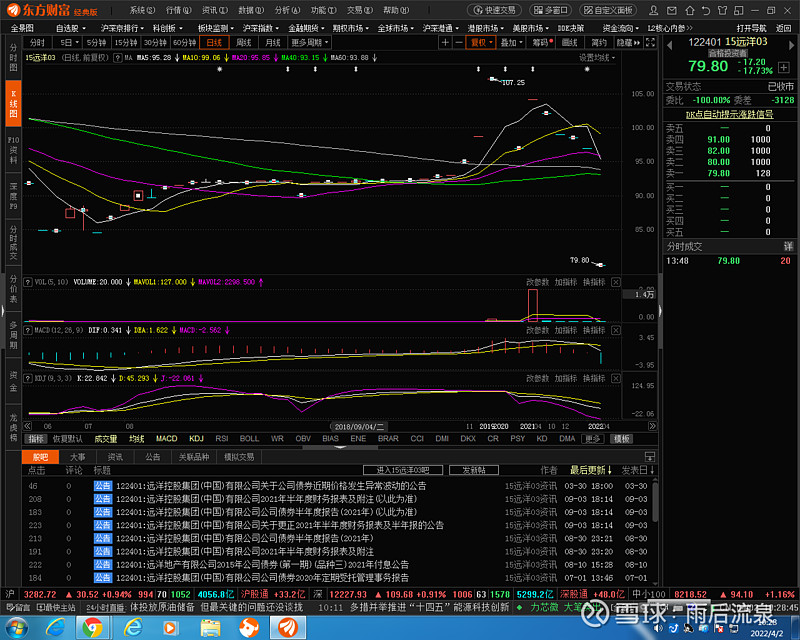Open 港股市场 dropdown menu
The image size is (800, 640).
point(486,28)
